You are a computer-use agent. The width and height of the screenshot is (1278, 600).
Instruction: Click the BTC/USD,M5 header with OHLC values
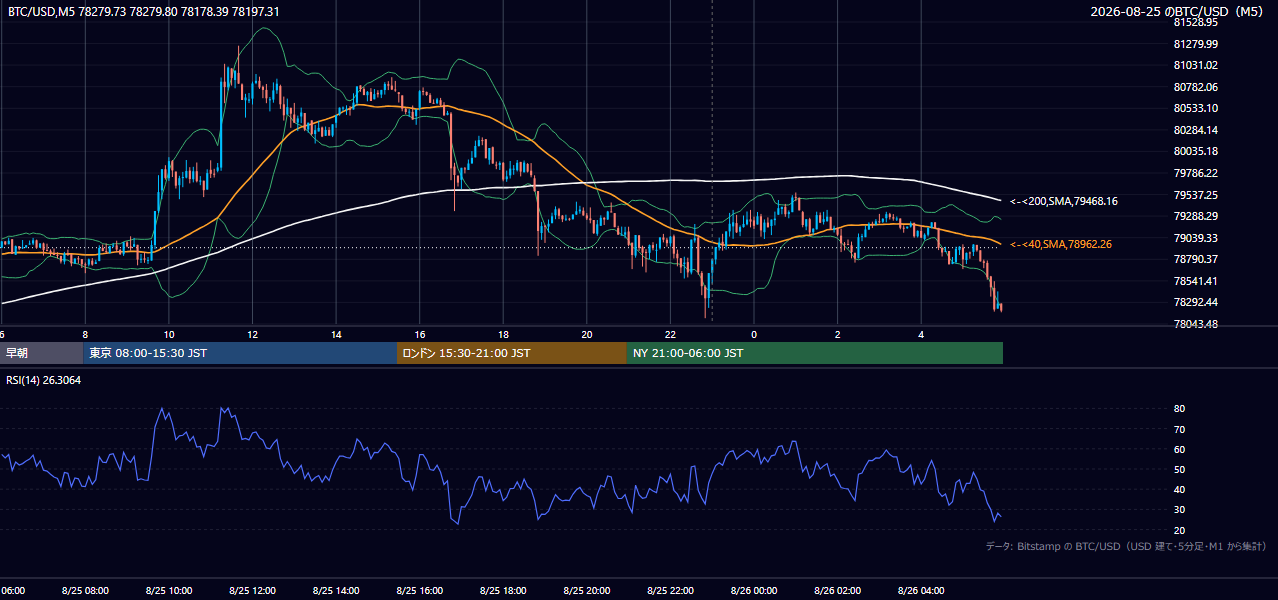click(x=144, y=11)
